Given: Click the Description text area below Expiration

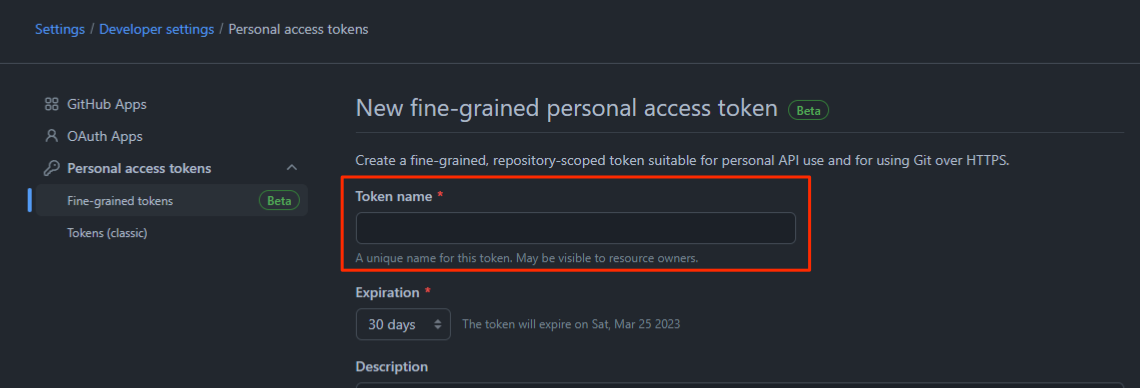Looking at the screenshot, I should pyautogui.click(x=740, y=385).
